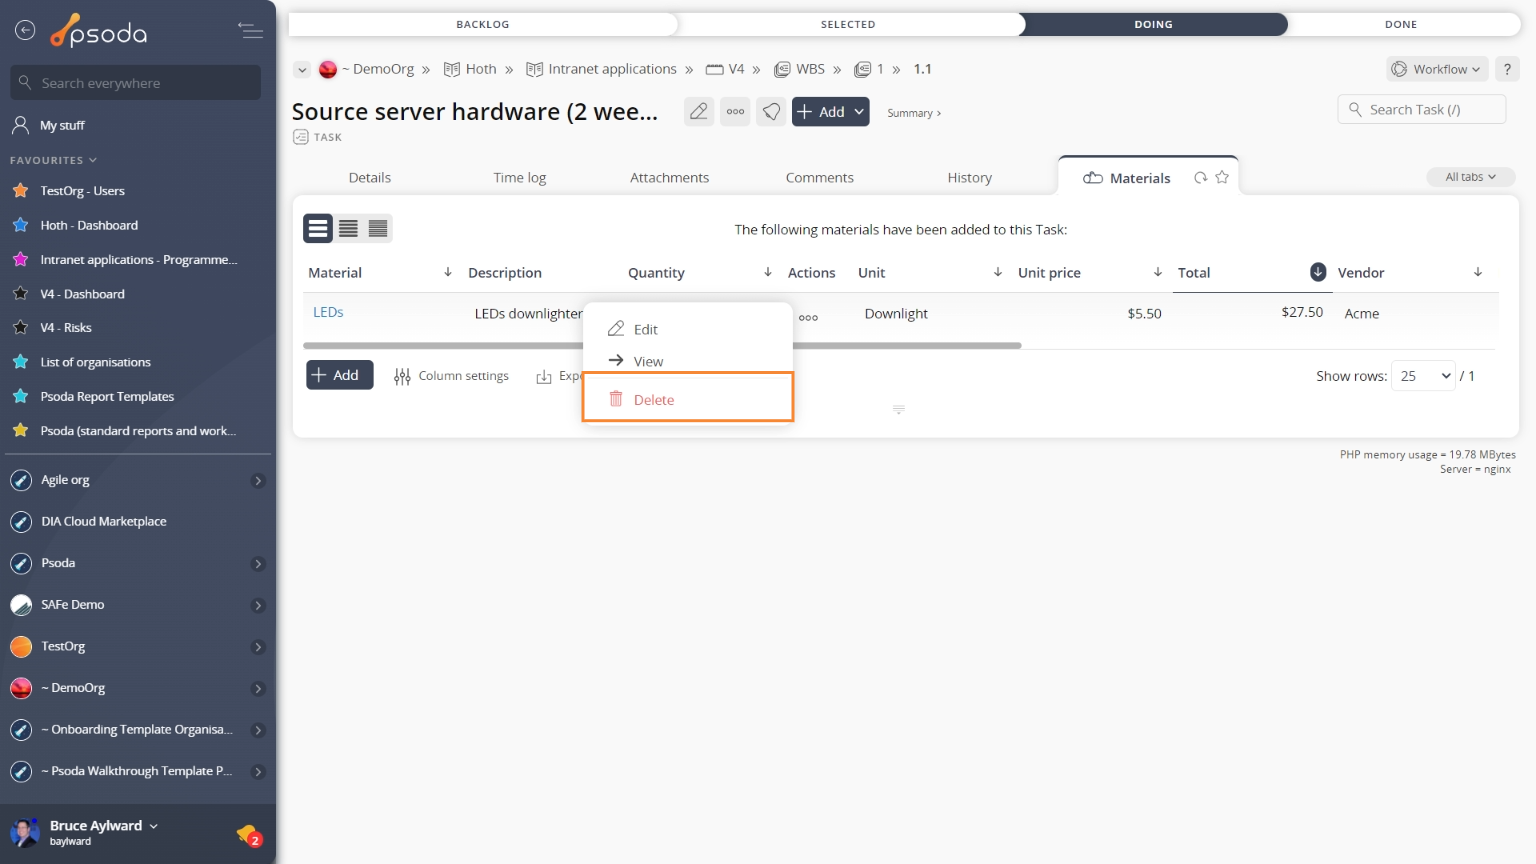Click the TestOrg - Users favourite star
This screenshot has height=864, width=1536.
[20, 190]
